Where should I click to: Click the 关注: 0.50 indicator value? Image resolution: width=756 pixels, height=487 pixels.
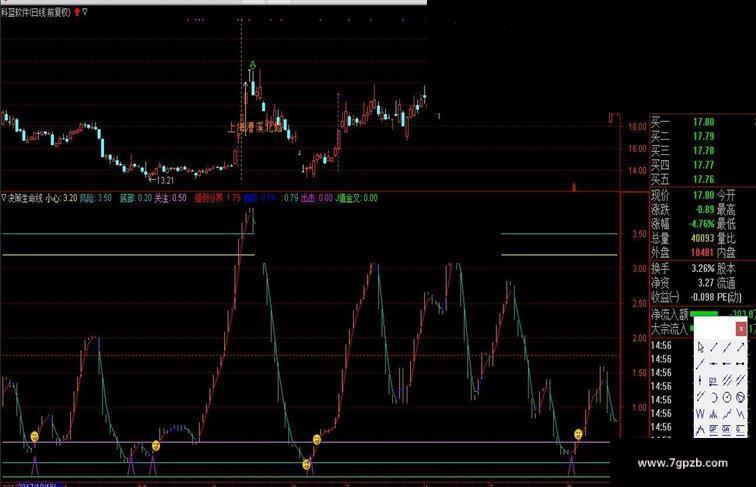[x=170, y=198]
